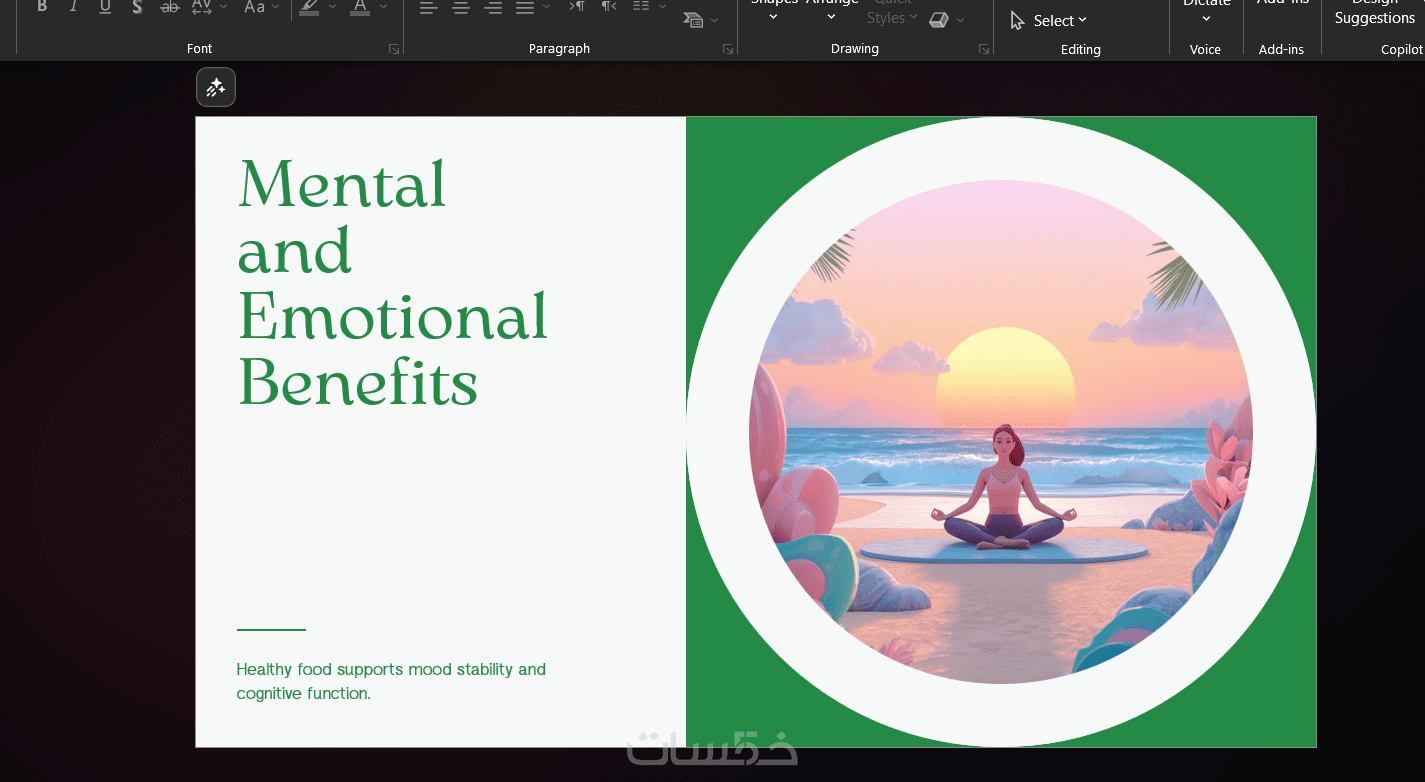This screenshot has width=1425, height=782.
Task: Toggle bold formatting
Action: click(x=42, y=7)
